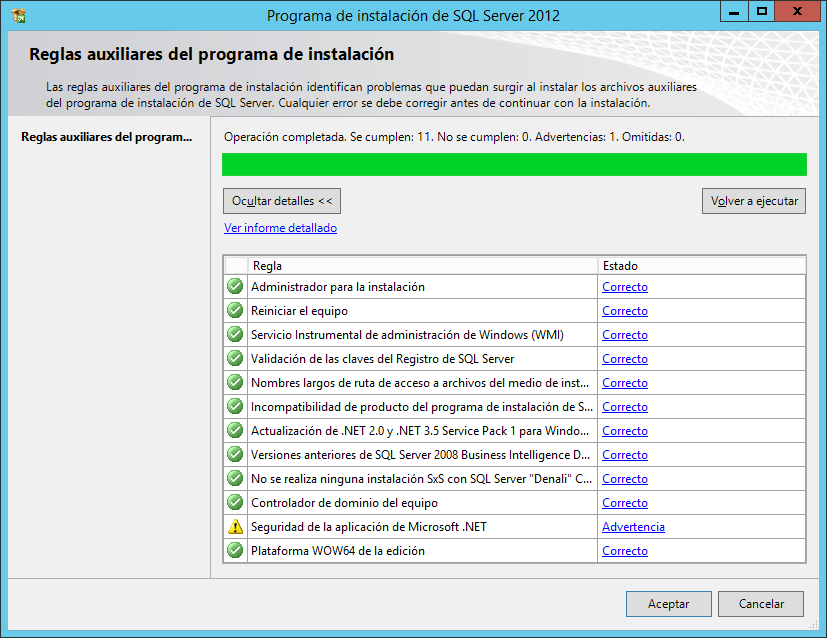Image resolution: width=827 pixels, height=638 pixels.
Task: Select the check icon next to Reiniciar el equipo
Action: [234, 310]
